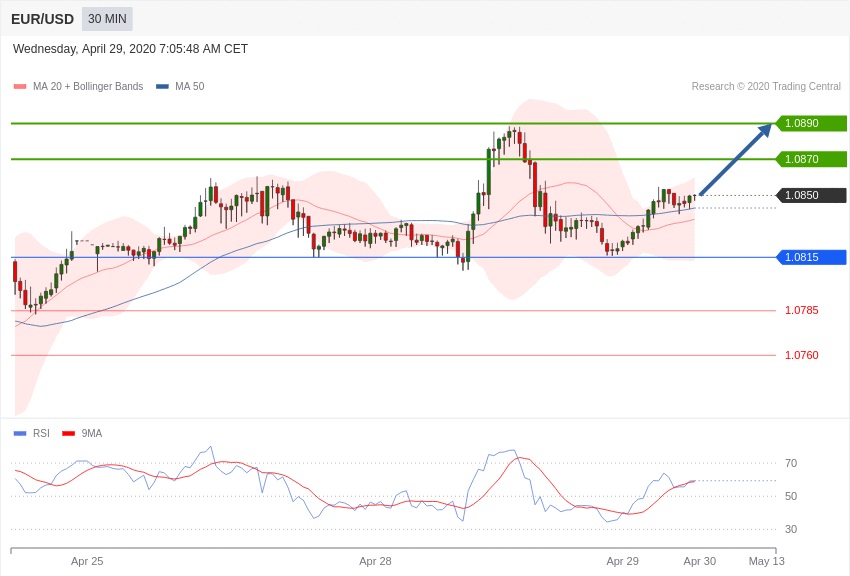Viewport: 850px width, 576px height.
Task: Click the 'MA 20 + Bollinger Bands' legend label
Action: point(88,86)
